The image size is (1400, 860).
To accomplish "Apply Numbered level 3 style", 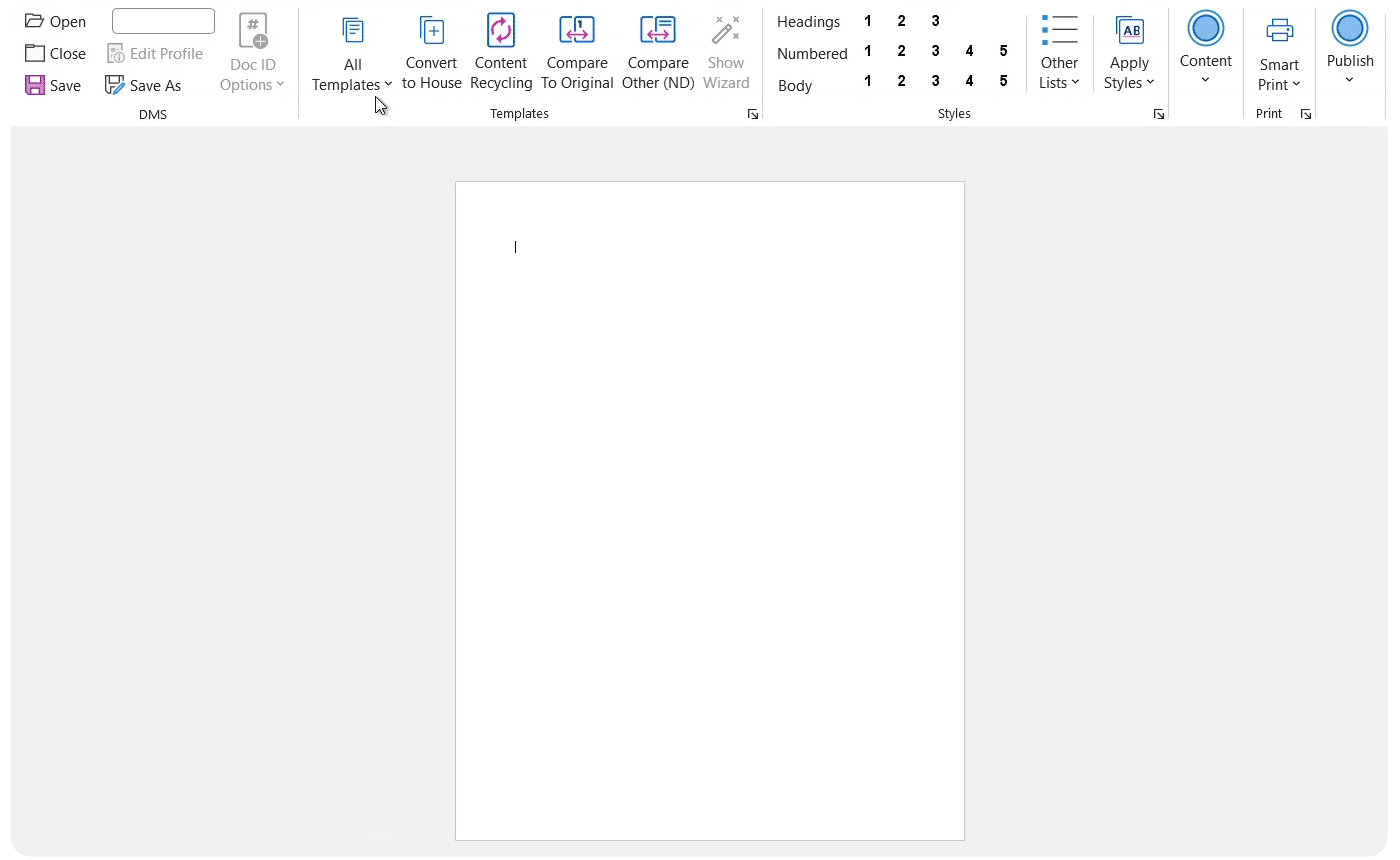I will coord(936,51).
